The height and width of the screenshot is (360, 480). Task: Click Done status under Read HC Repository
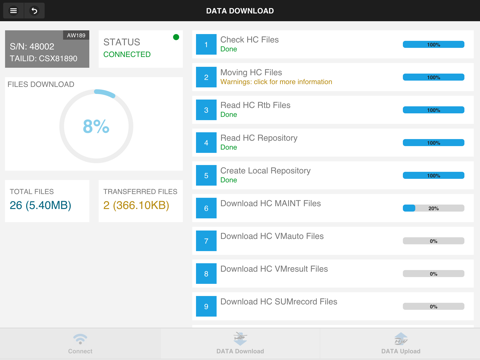coord(229,147)
